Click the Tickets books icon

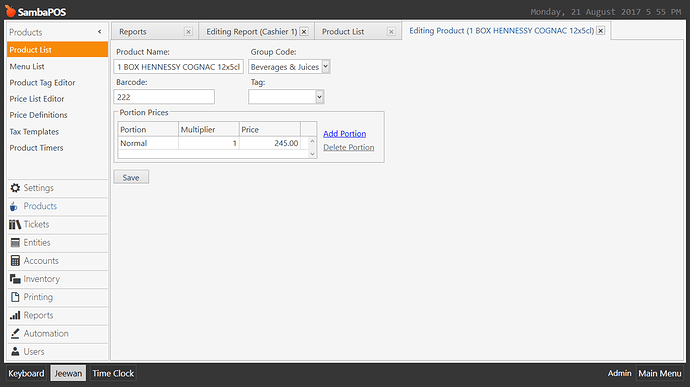(x=15, y=225)
